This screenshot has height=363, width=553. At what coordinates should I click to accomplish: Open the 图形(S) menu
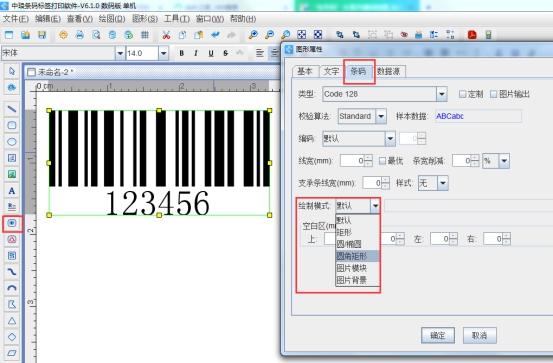pyautogui.click(x=145, y=19)
